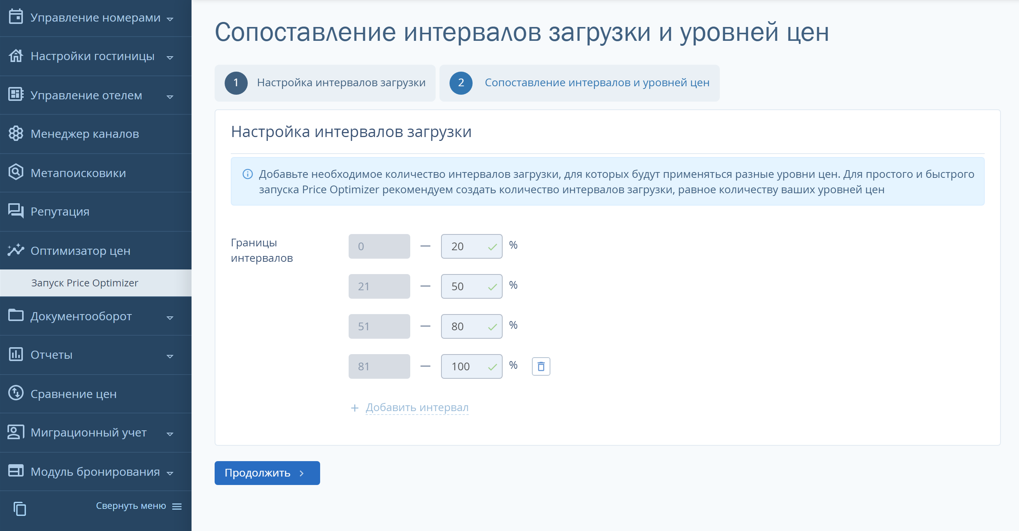This screenshot has width=1019, height=531.
Task: Click the chart line icon for Оптимизатор цен
Action: (16, 250)
